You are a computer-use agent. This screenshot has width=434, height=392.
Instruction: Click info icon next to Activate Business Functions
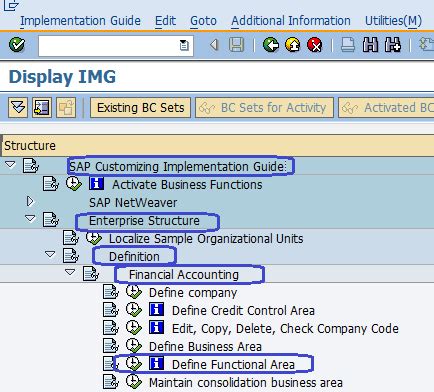(x=96, y=184)
